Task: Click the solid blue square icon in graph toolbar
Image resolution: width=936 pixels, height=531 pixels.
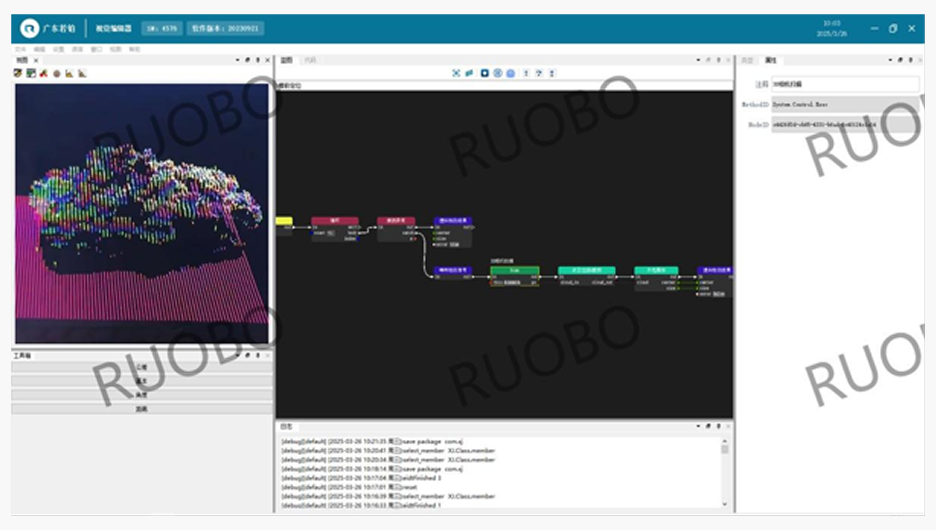Action: (485, 73)
